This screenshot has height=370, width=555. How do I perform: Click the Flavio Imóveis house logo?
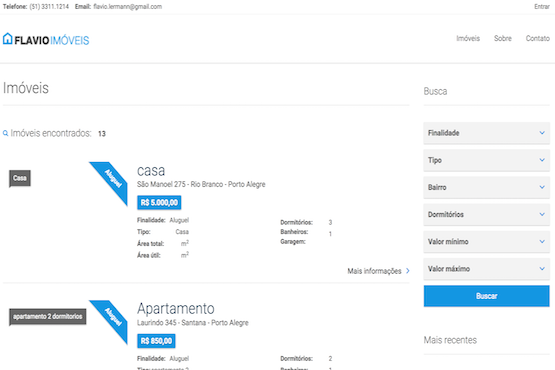46,39
